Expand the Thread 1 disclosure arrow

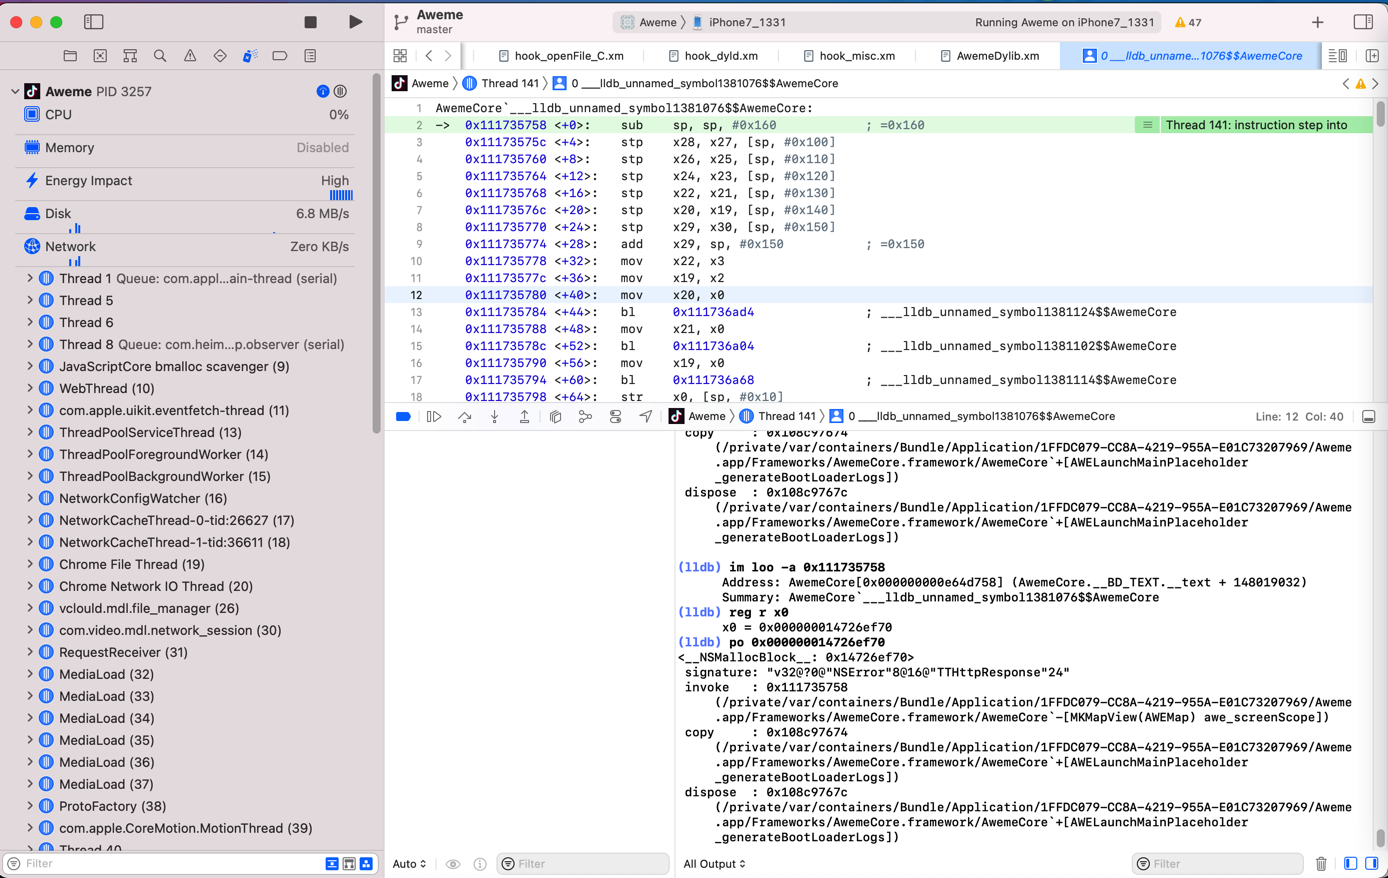pos(30,279)
